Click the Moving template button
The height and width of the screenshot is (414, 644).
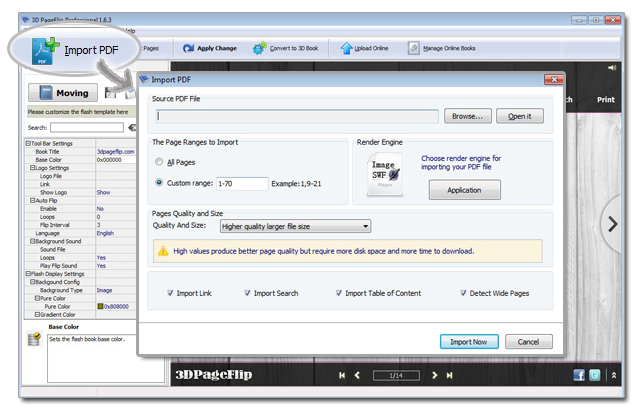tap(63, 93)
